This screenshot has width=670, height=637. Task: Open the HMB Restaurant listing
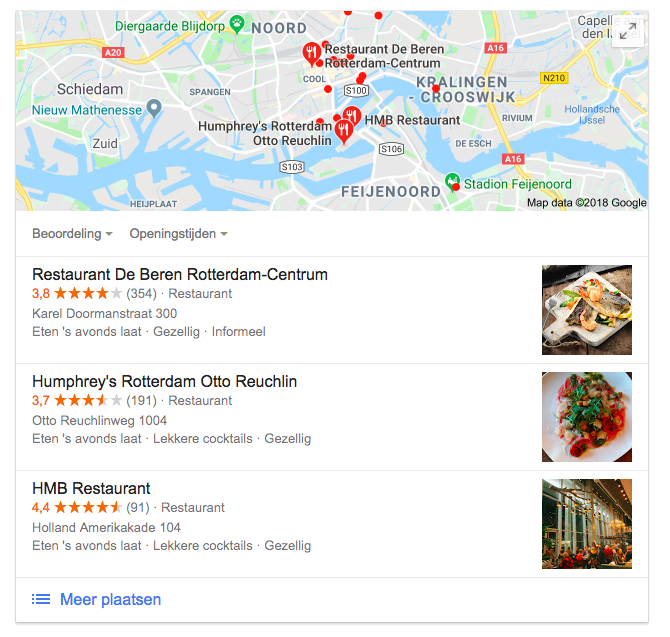(x=91, y=488)
